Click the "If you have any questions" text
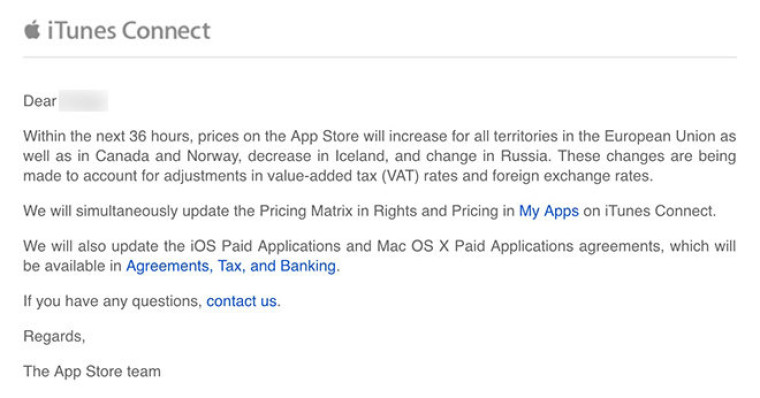 [112, 301]
